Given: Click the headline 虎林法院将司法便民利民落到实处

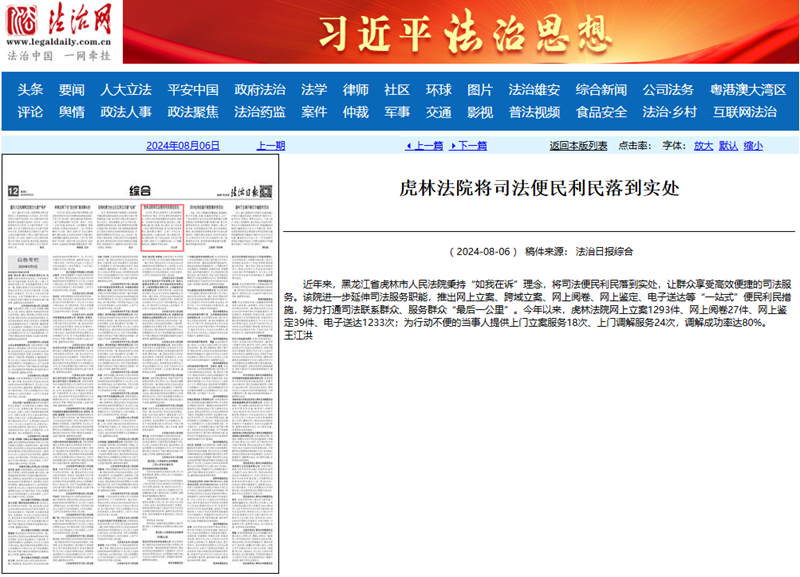Looking at the screenshot, I should [x=539, y=188].
